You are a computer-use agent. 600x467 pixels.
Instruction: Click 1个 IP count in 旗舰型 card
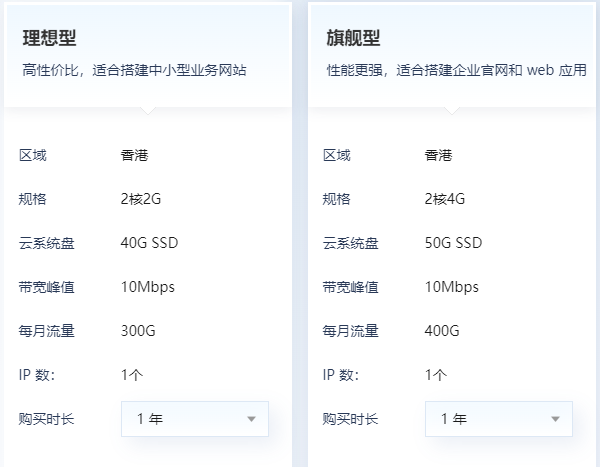click(436, 375)
